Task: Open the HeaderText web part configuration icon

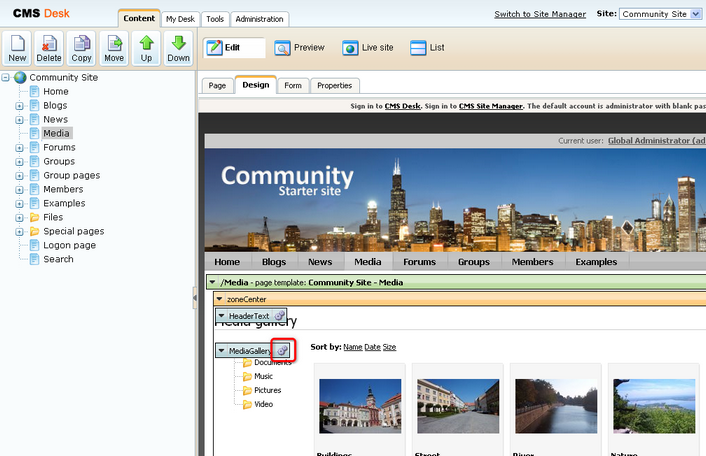Action: pos(280,316)
